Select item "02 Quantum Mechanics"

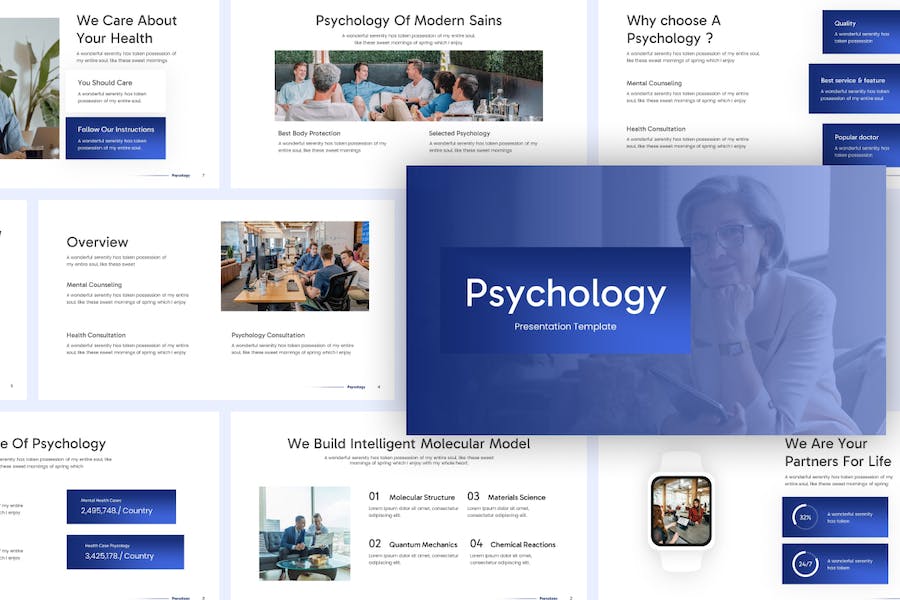(413, 544)
